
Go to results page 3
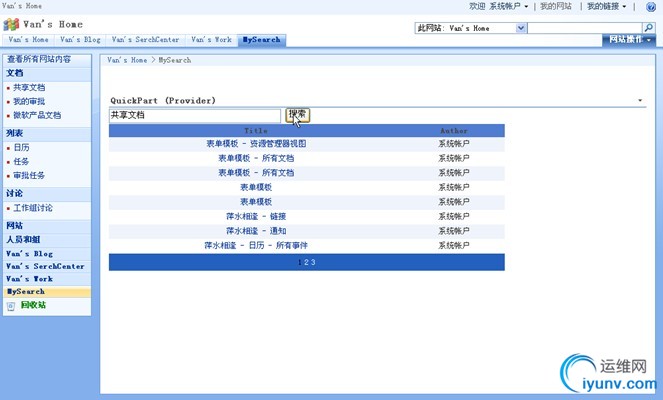coord(313,262)
